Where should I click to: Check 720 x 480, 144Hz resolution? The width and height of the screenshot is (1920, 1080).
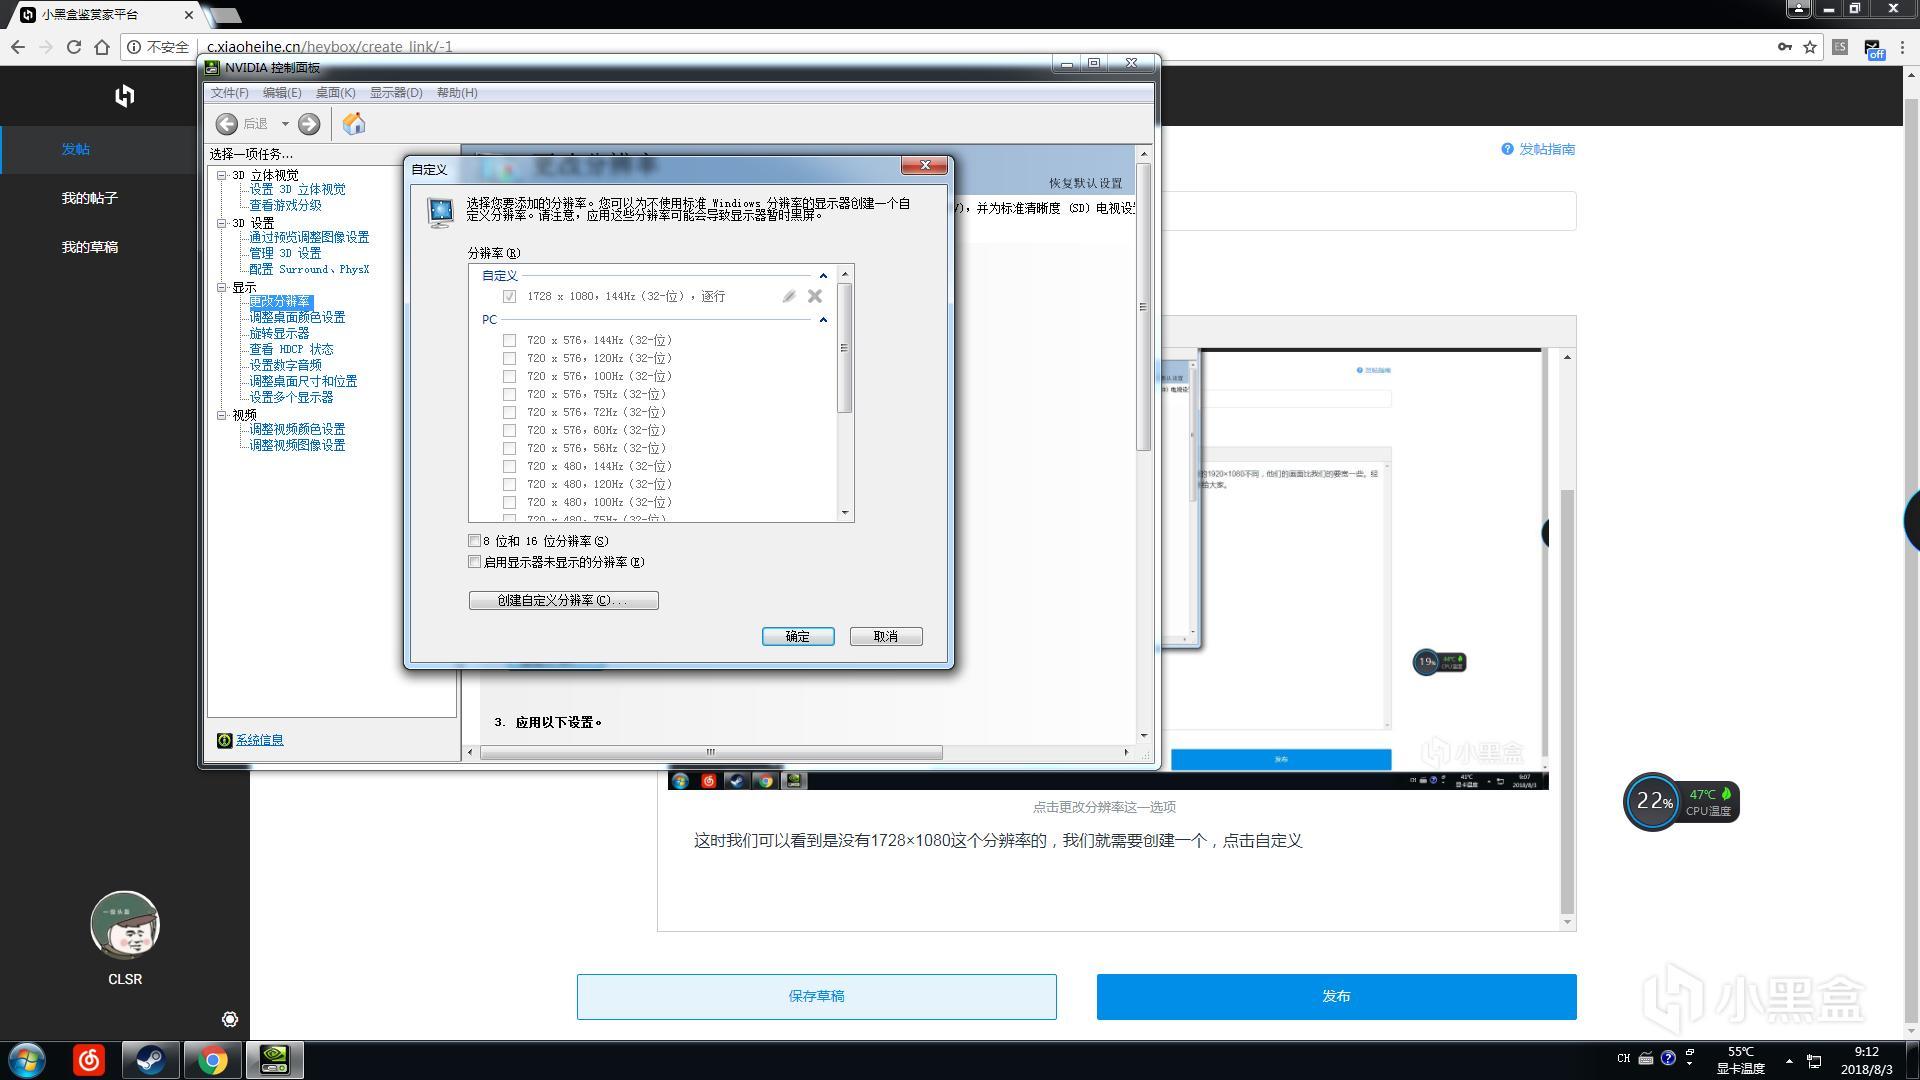coord(510,466)
